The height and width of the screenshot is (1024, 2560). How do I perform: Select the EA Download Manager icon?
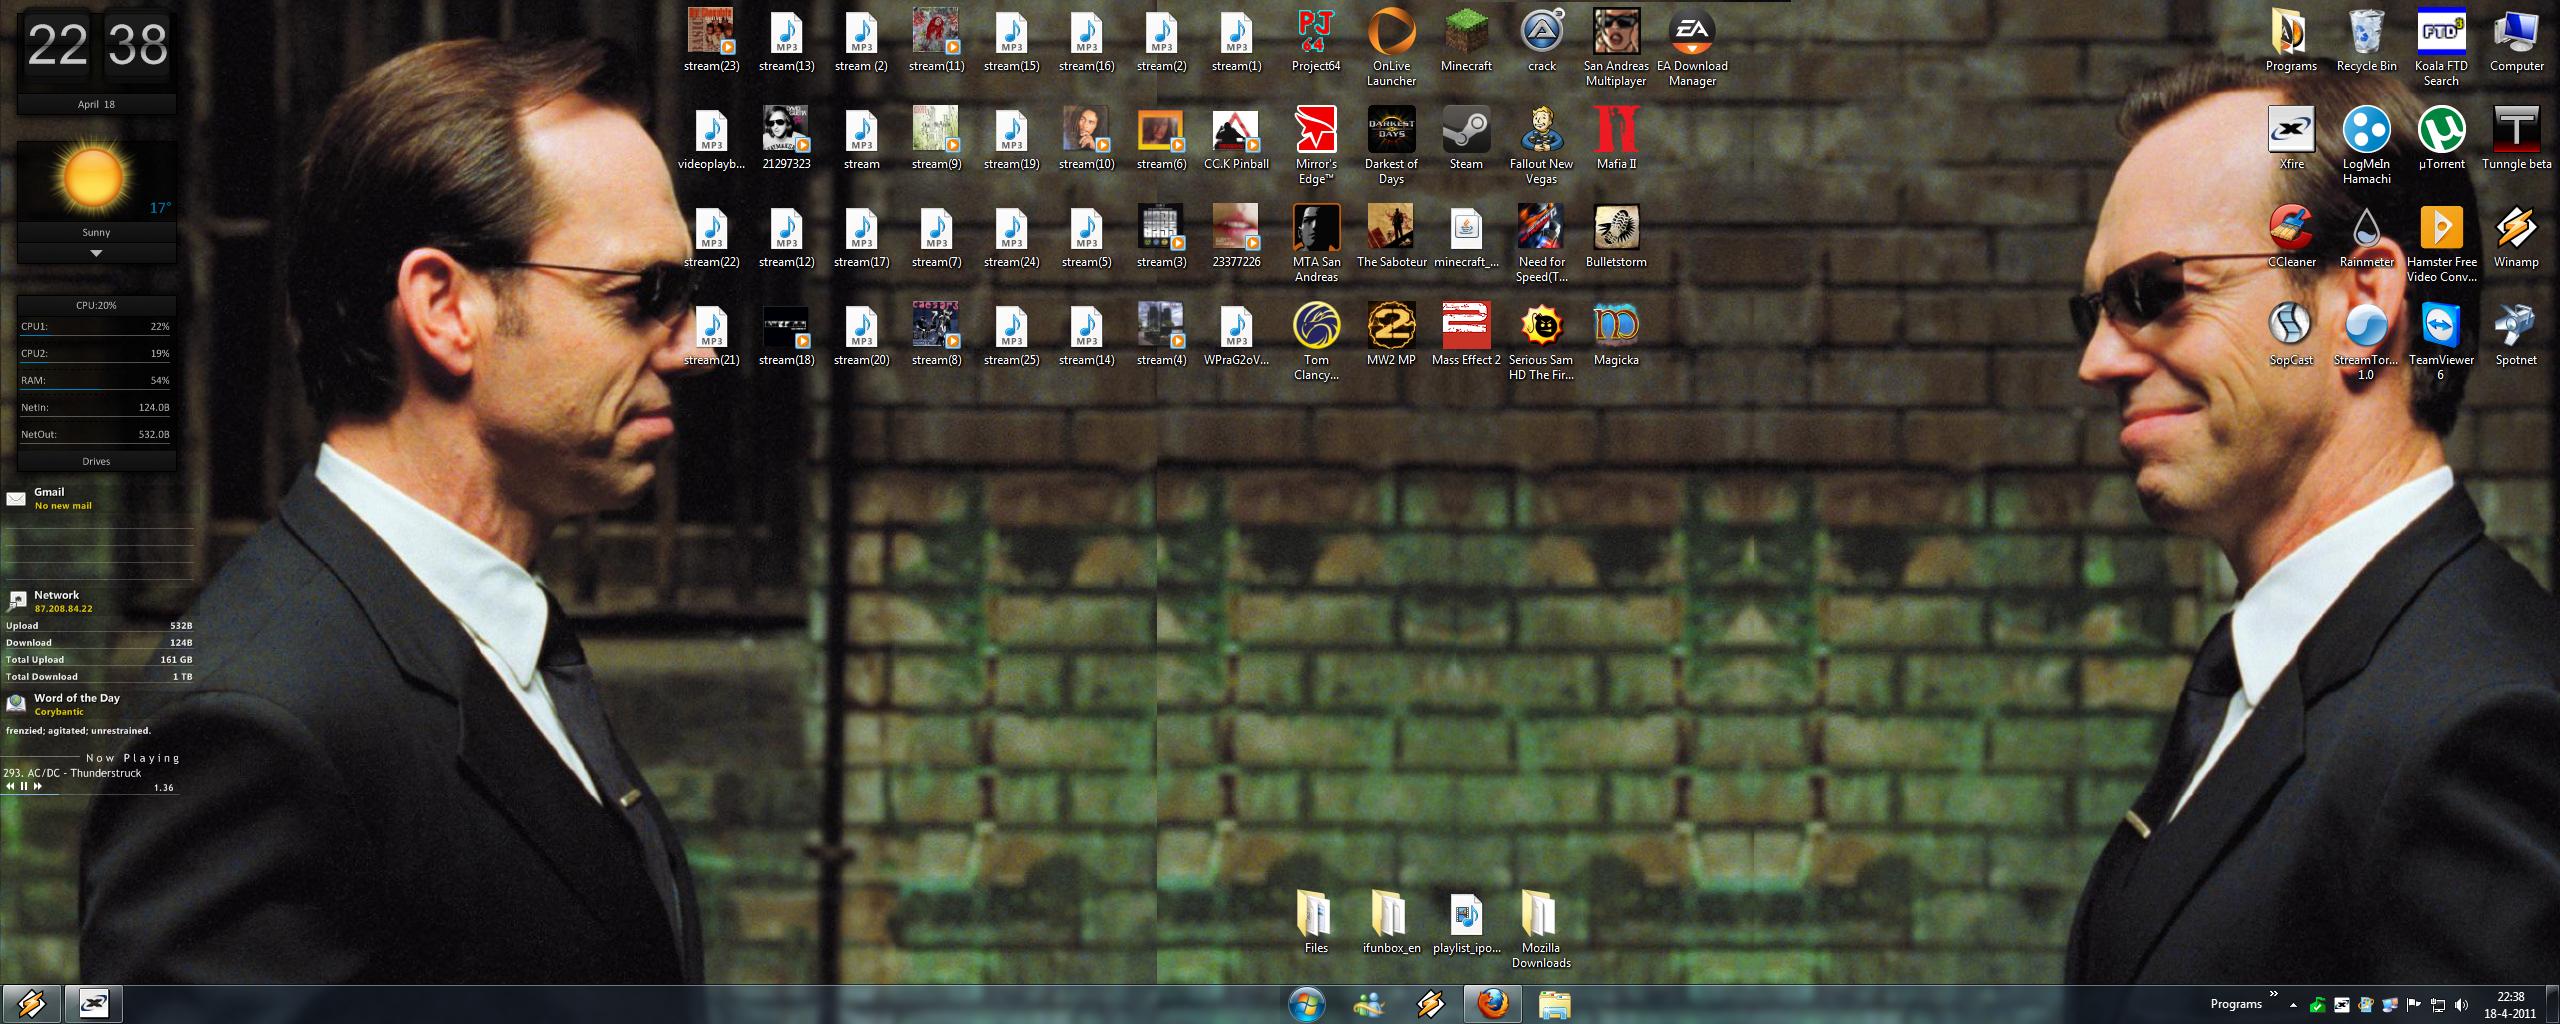tap(1692, 48)
